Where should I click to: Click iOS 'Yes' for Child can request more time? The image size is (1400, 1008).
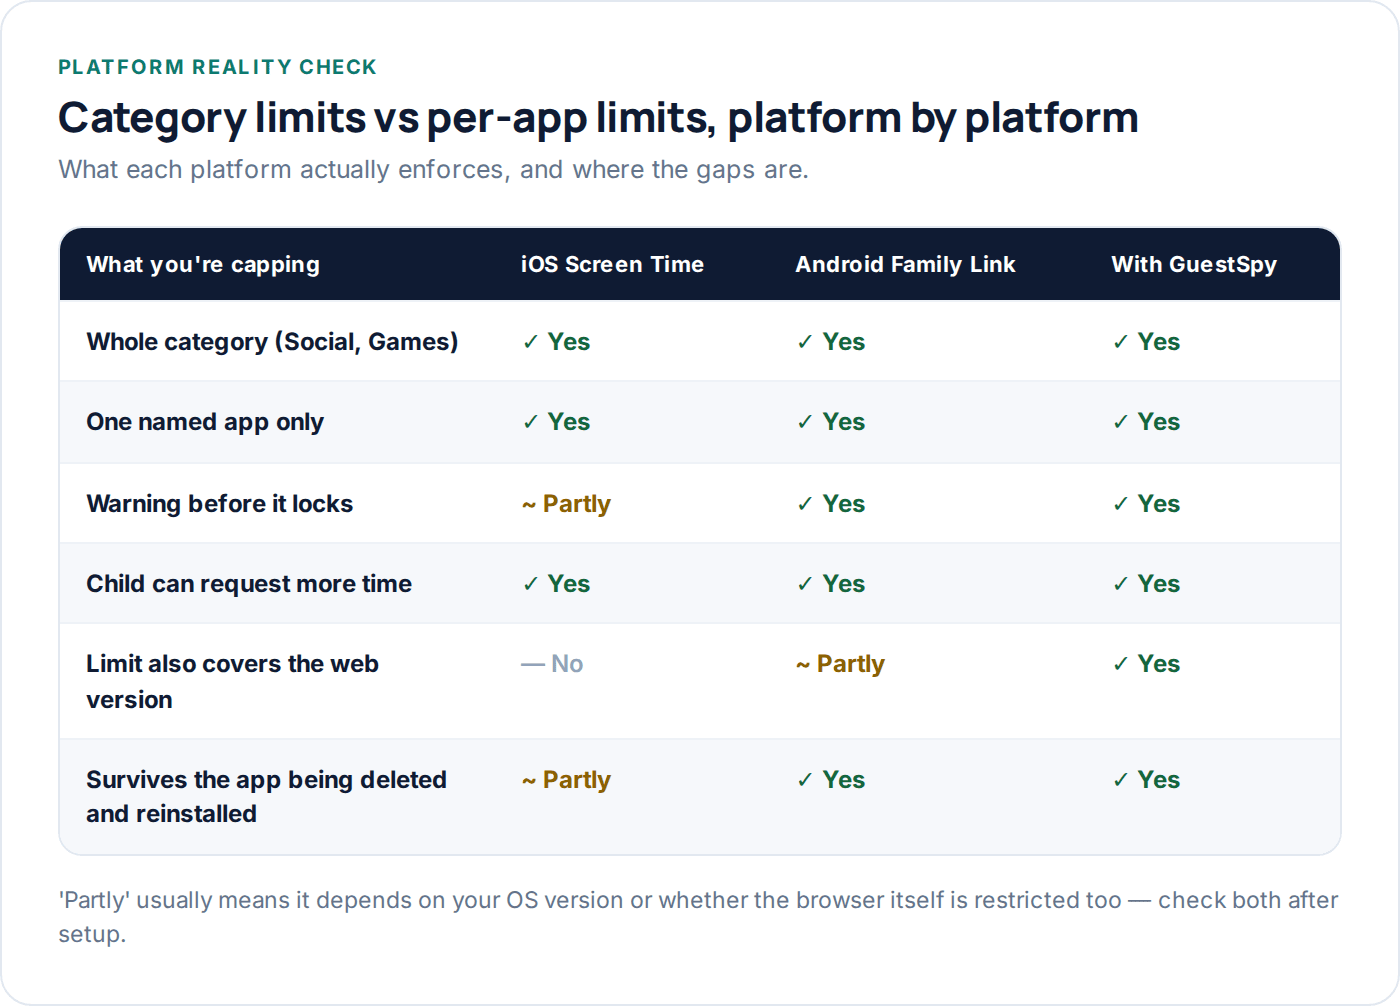coord(556,584)
